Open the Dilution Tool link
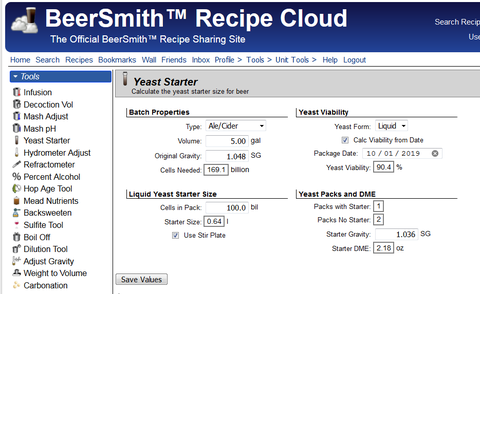Viewport: 480px width, 432px height. 46,249
